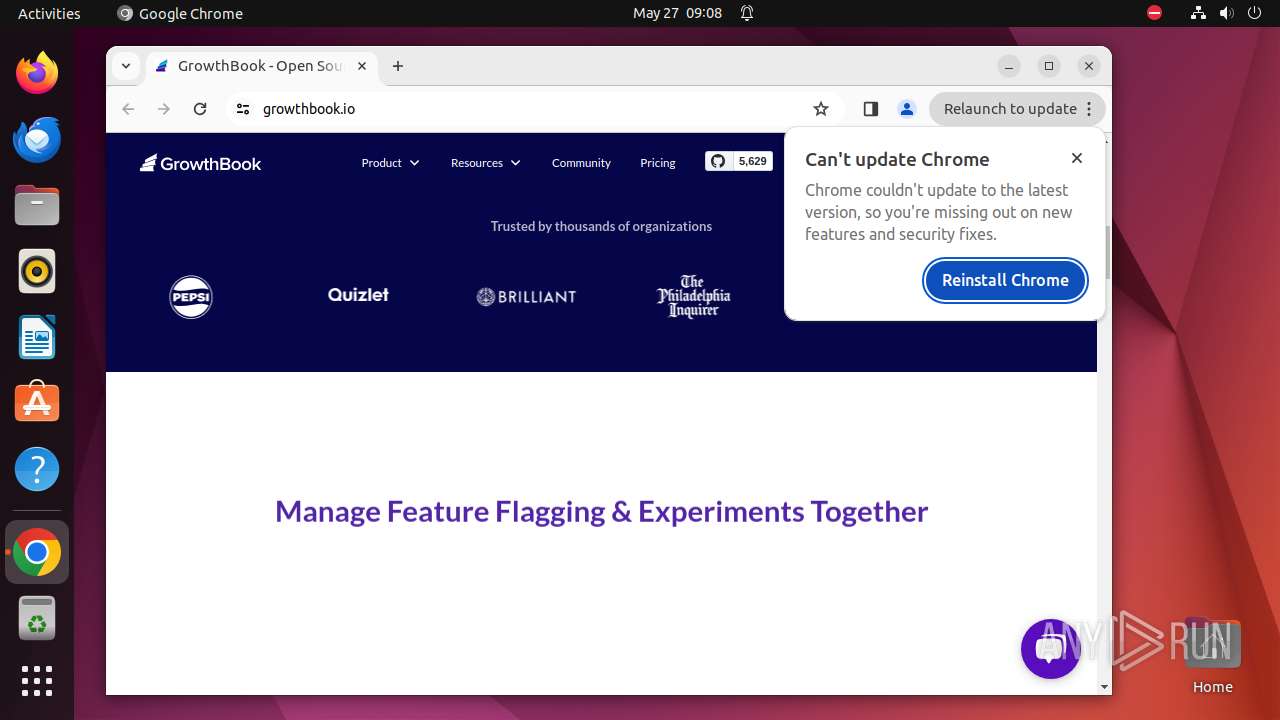Screen dimensions: 1280x720
Task: Open the power tray icon
Action: point(1255,13)
